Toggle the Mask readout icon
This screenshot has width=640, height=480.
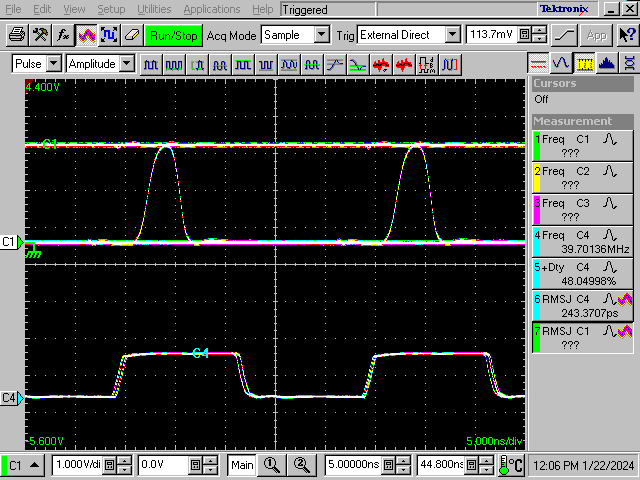(x=629, y=63)
